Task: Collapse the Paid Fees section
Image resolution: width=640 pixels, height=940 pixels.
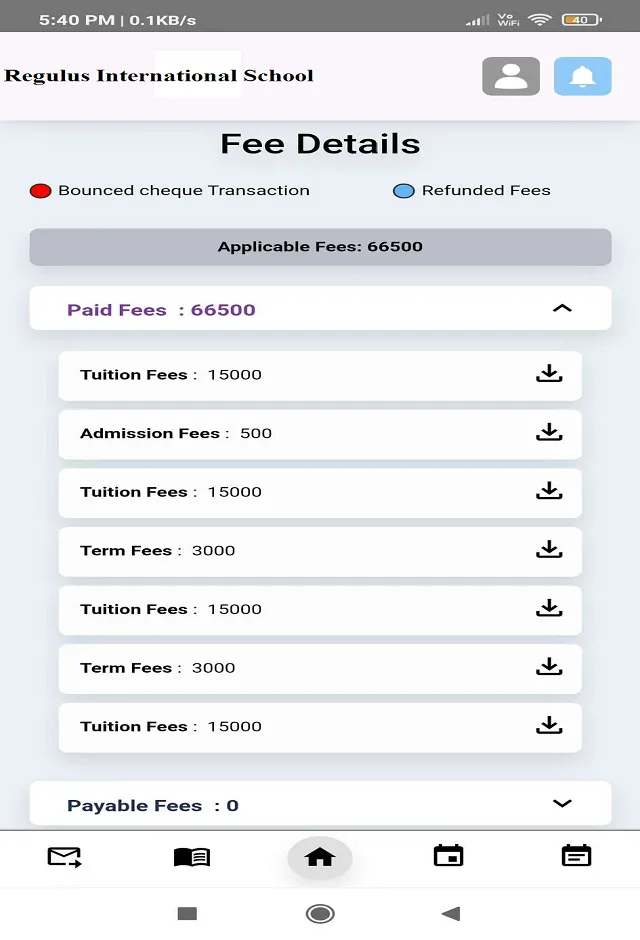Action: click(562, 308)
